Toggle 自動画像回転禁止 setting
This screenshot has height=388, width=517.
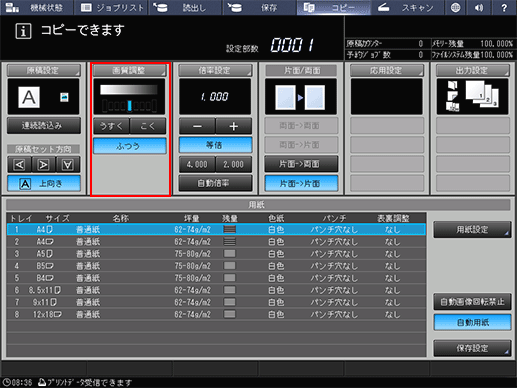point(472,302)
